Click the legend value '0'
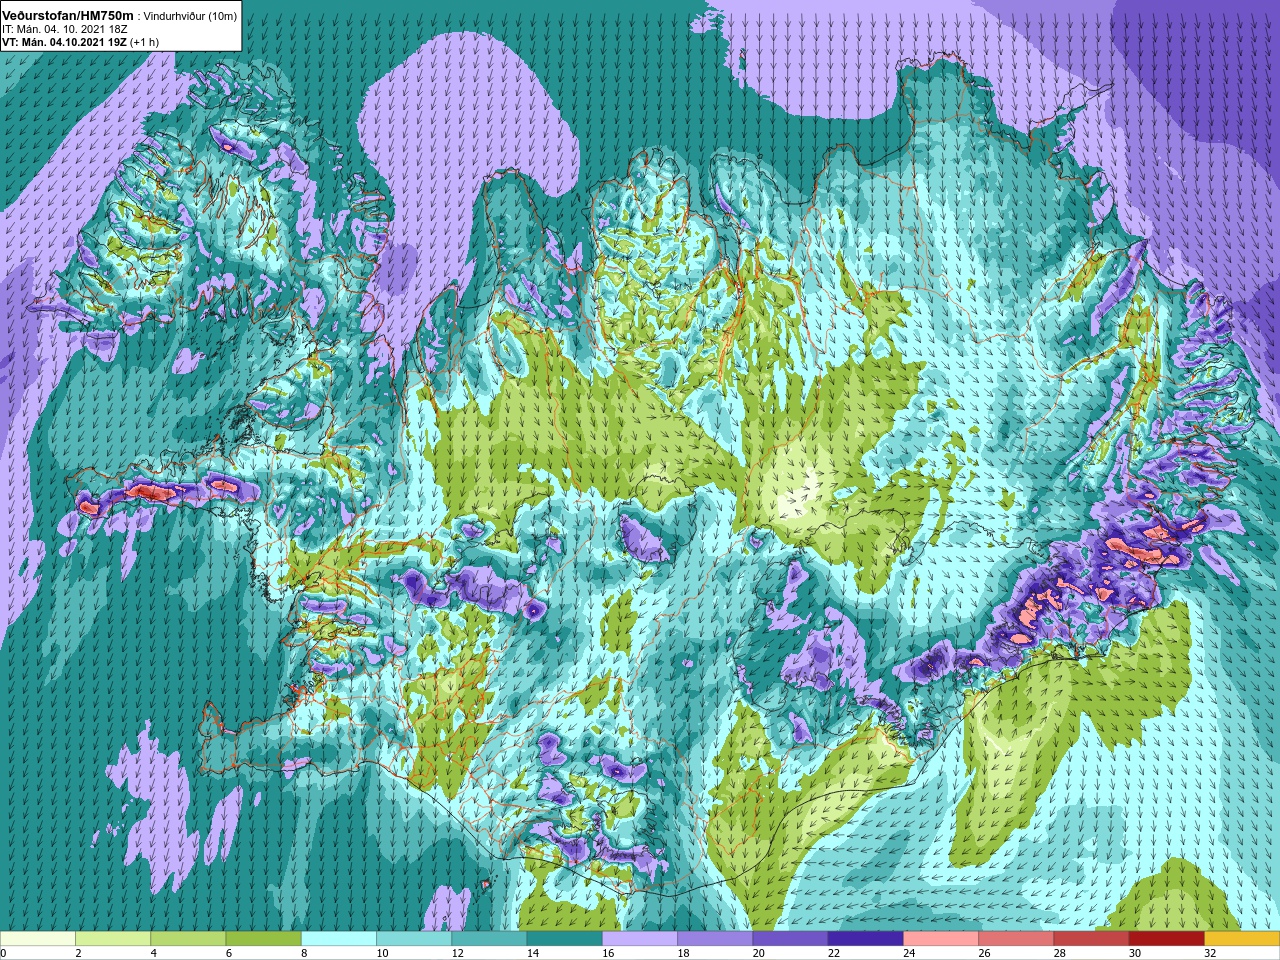 3,954
